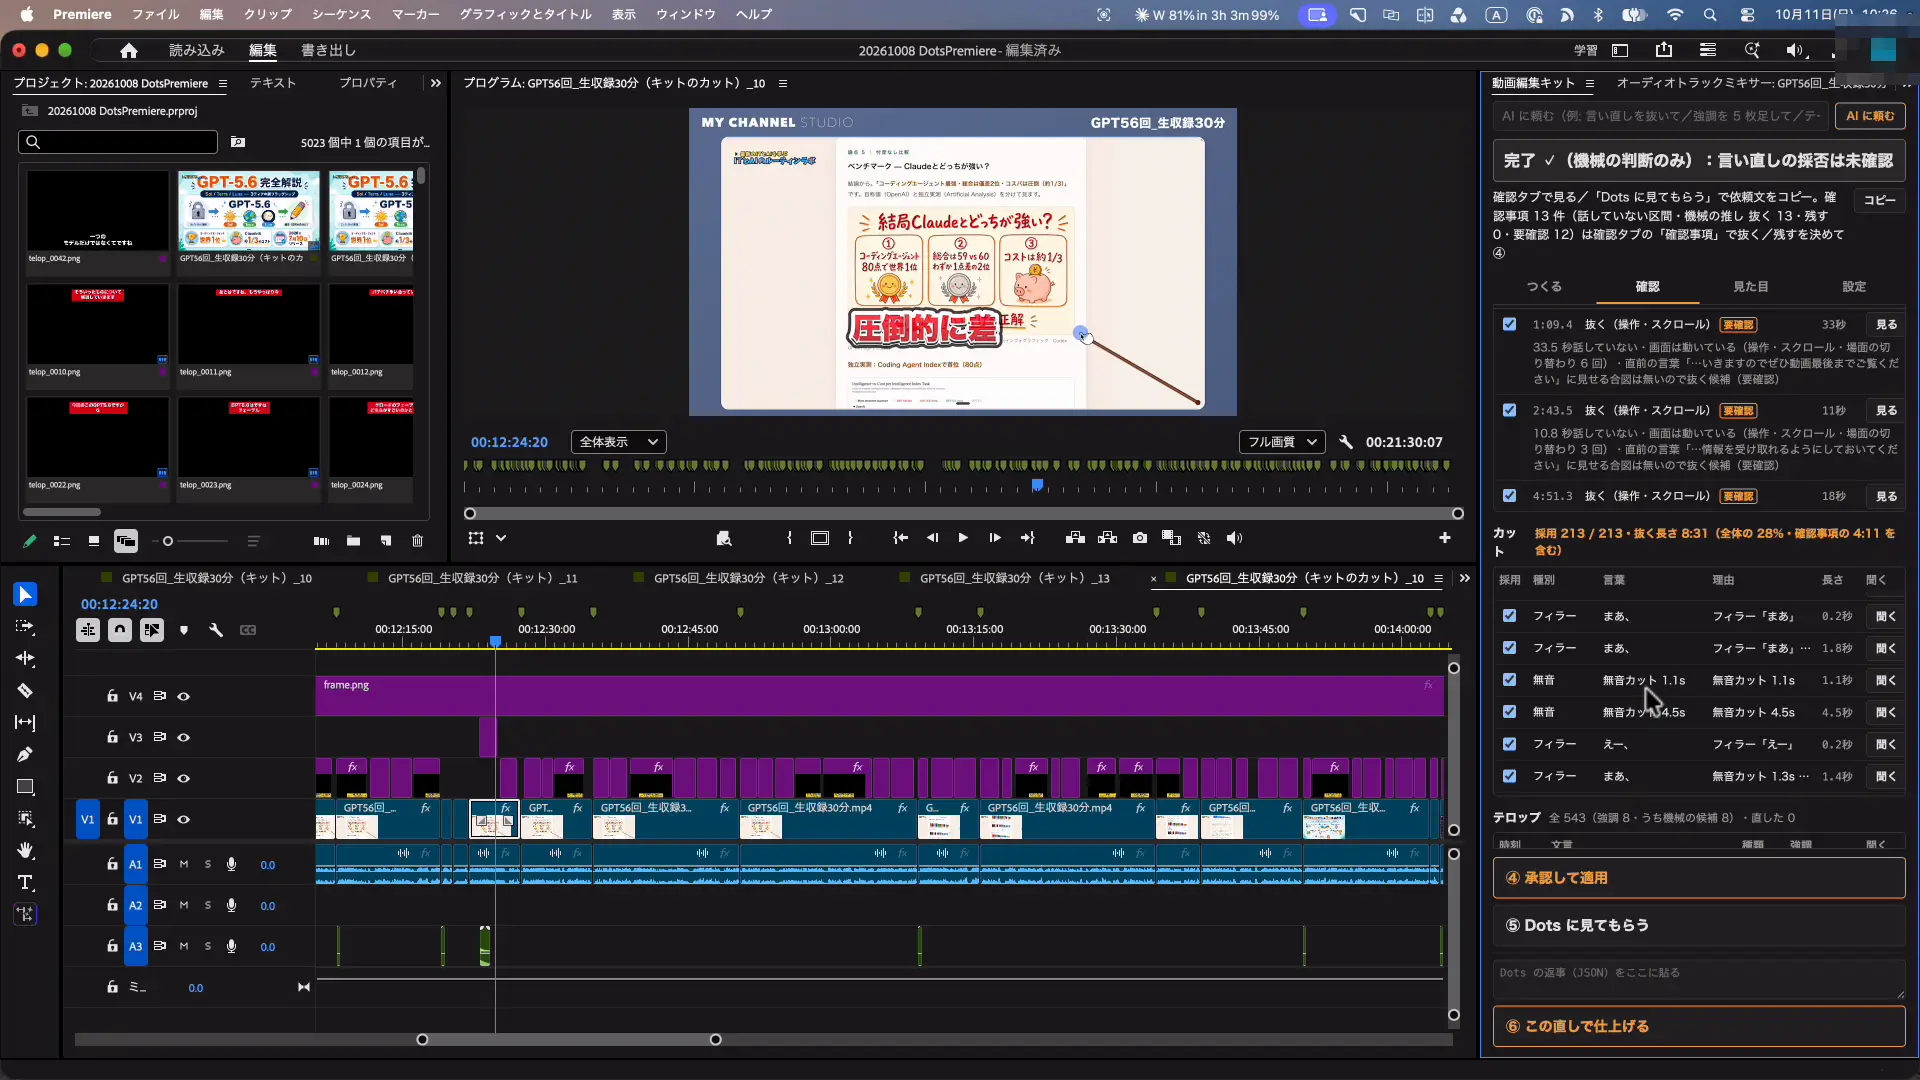This screenshot has height=1080, width=1920.
Task: Select the Rectangle shape tool
Action: point(26,786)
